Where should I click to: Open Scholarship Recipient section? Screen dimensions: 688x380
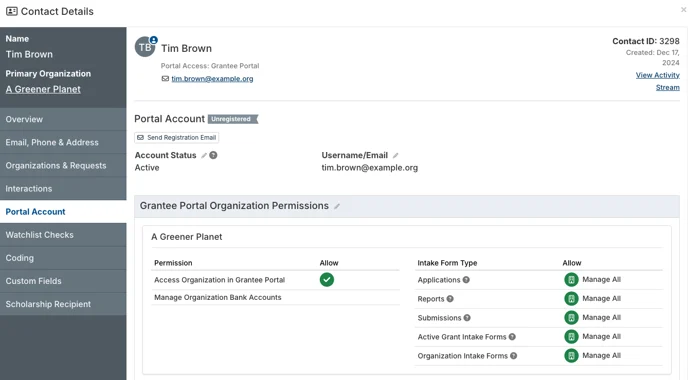pos(63,304)
